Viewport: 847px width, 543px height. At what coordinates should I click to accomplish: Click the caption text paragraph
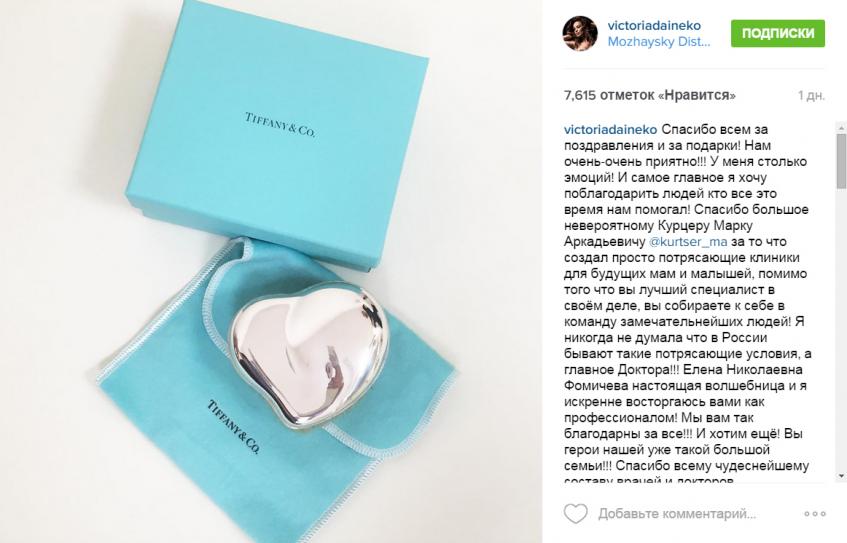pyautogui.click(x=687, y=305)
